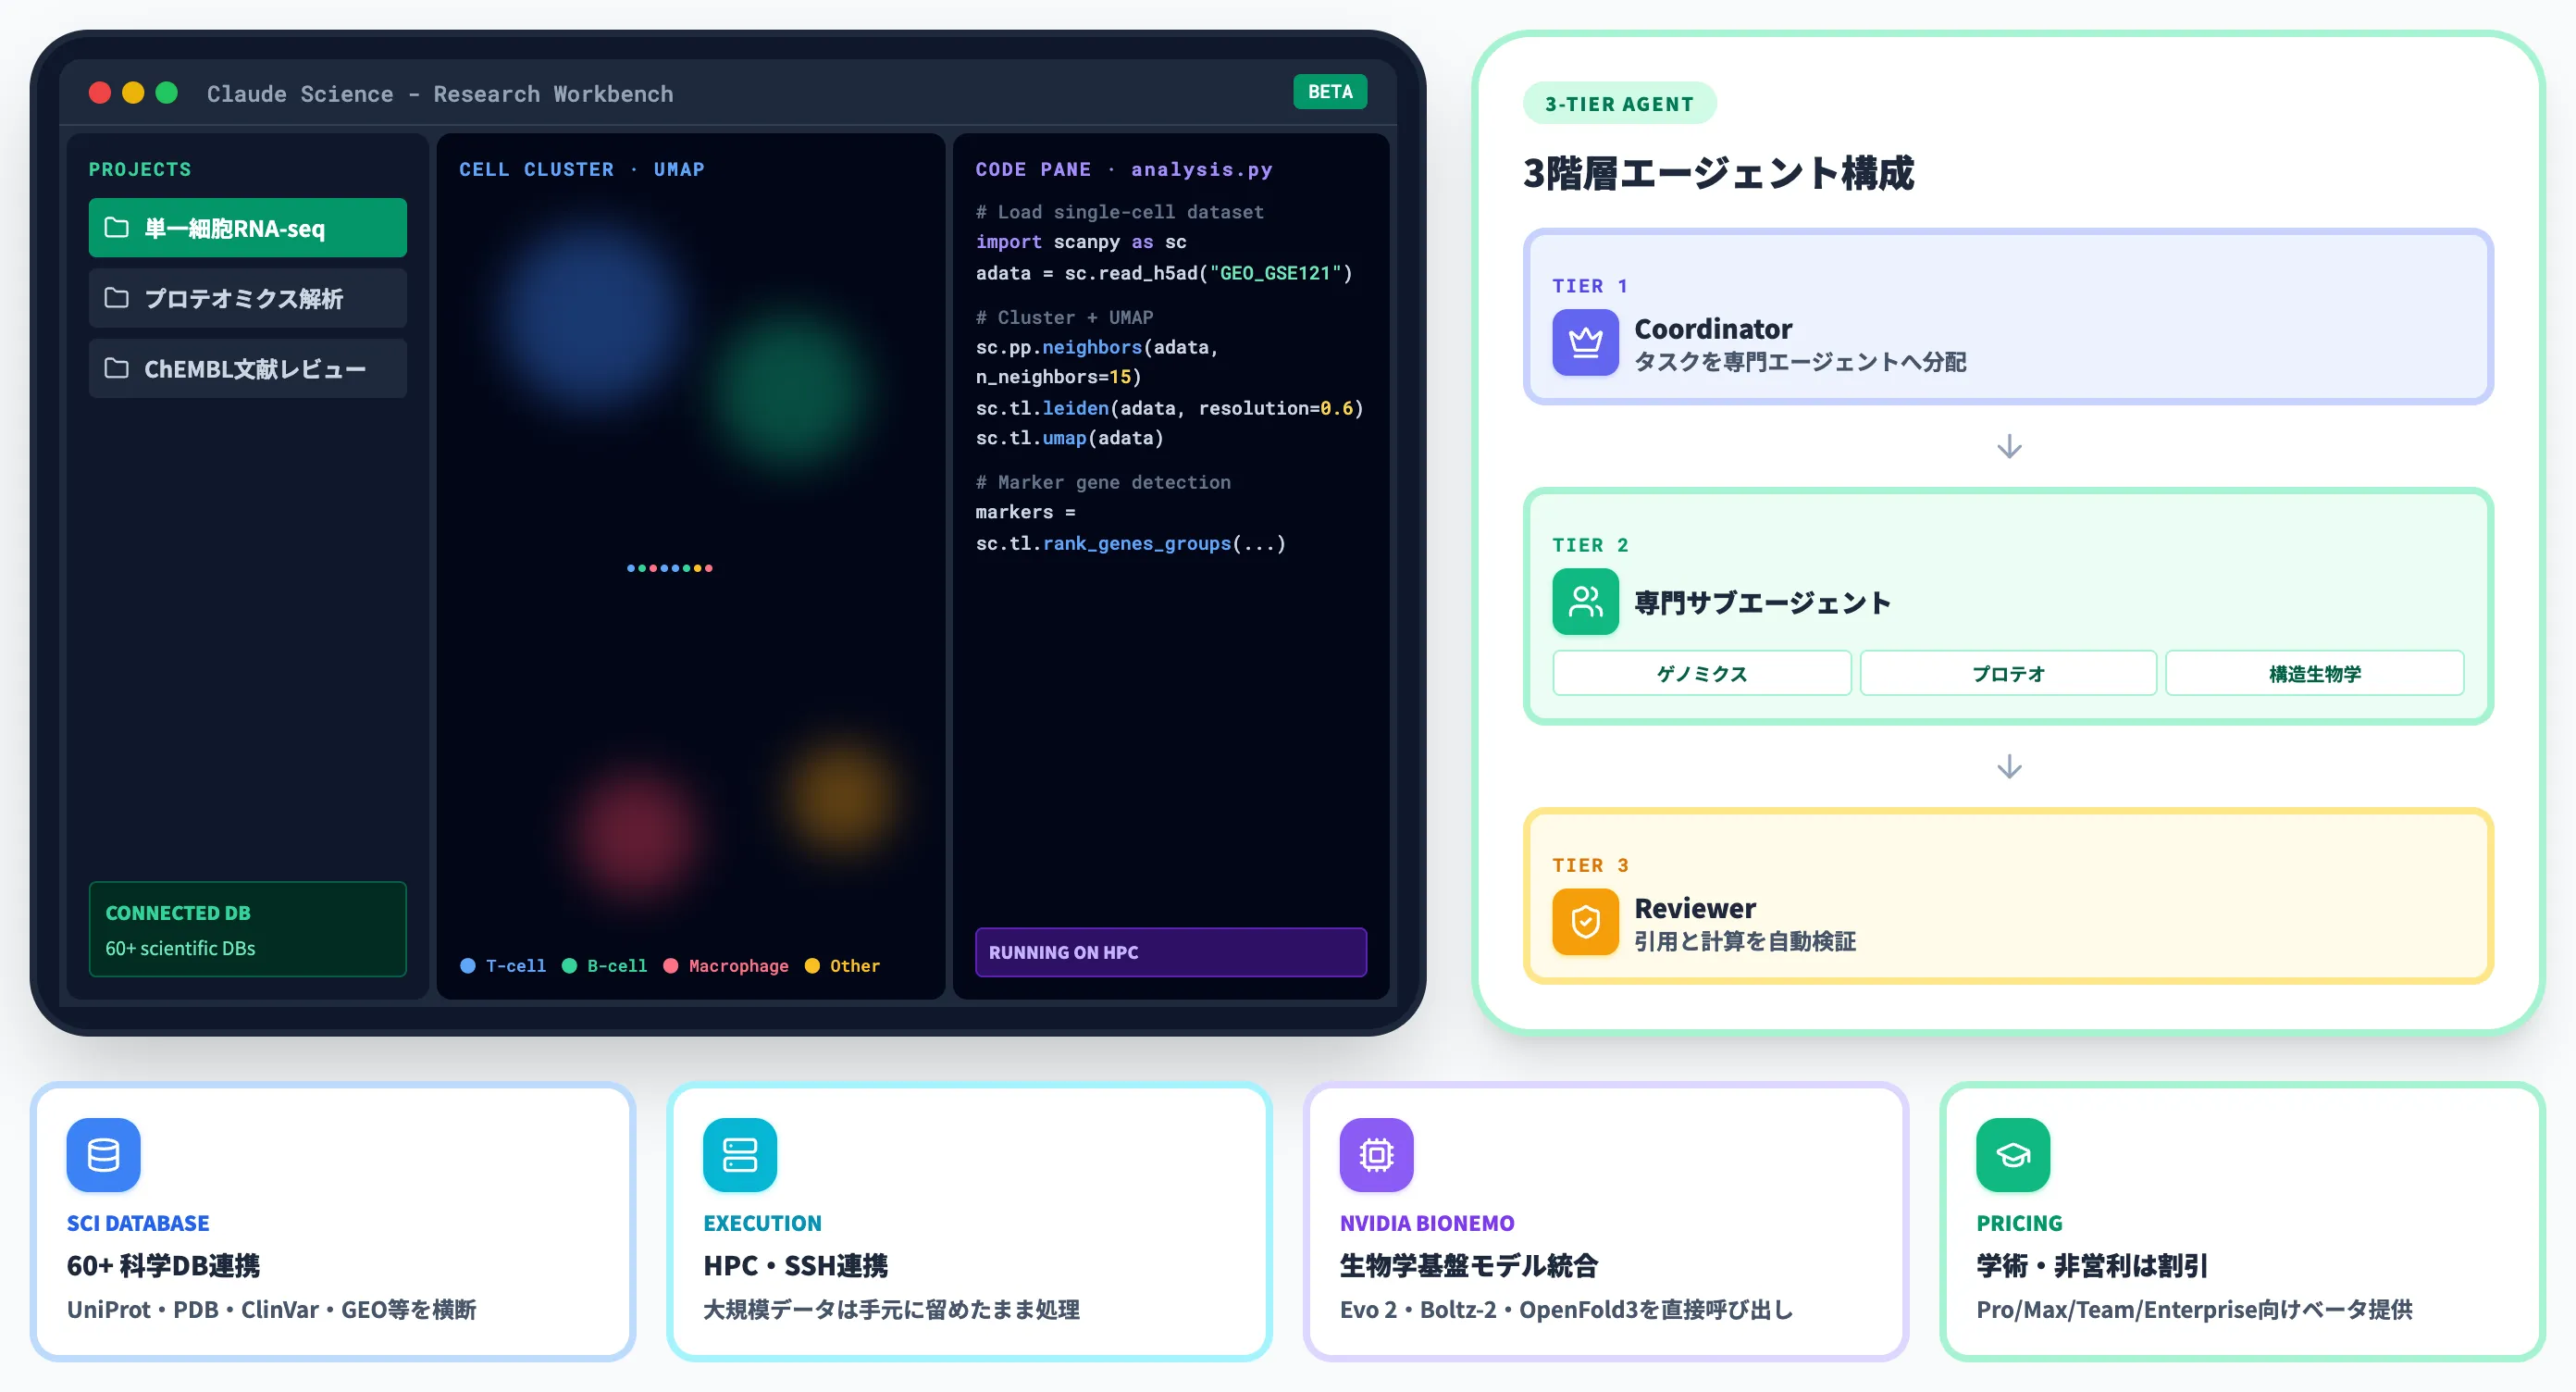Click the PROJECTS panel heading

coord(140,169)
